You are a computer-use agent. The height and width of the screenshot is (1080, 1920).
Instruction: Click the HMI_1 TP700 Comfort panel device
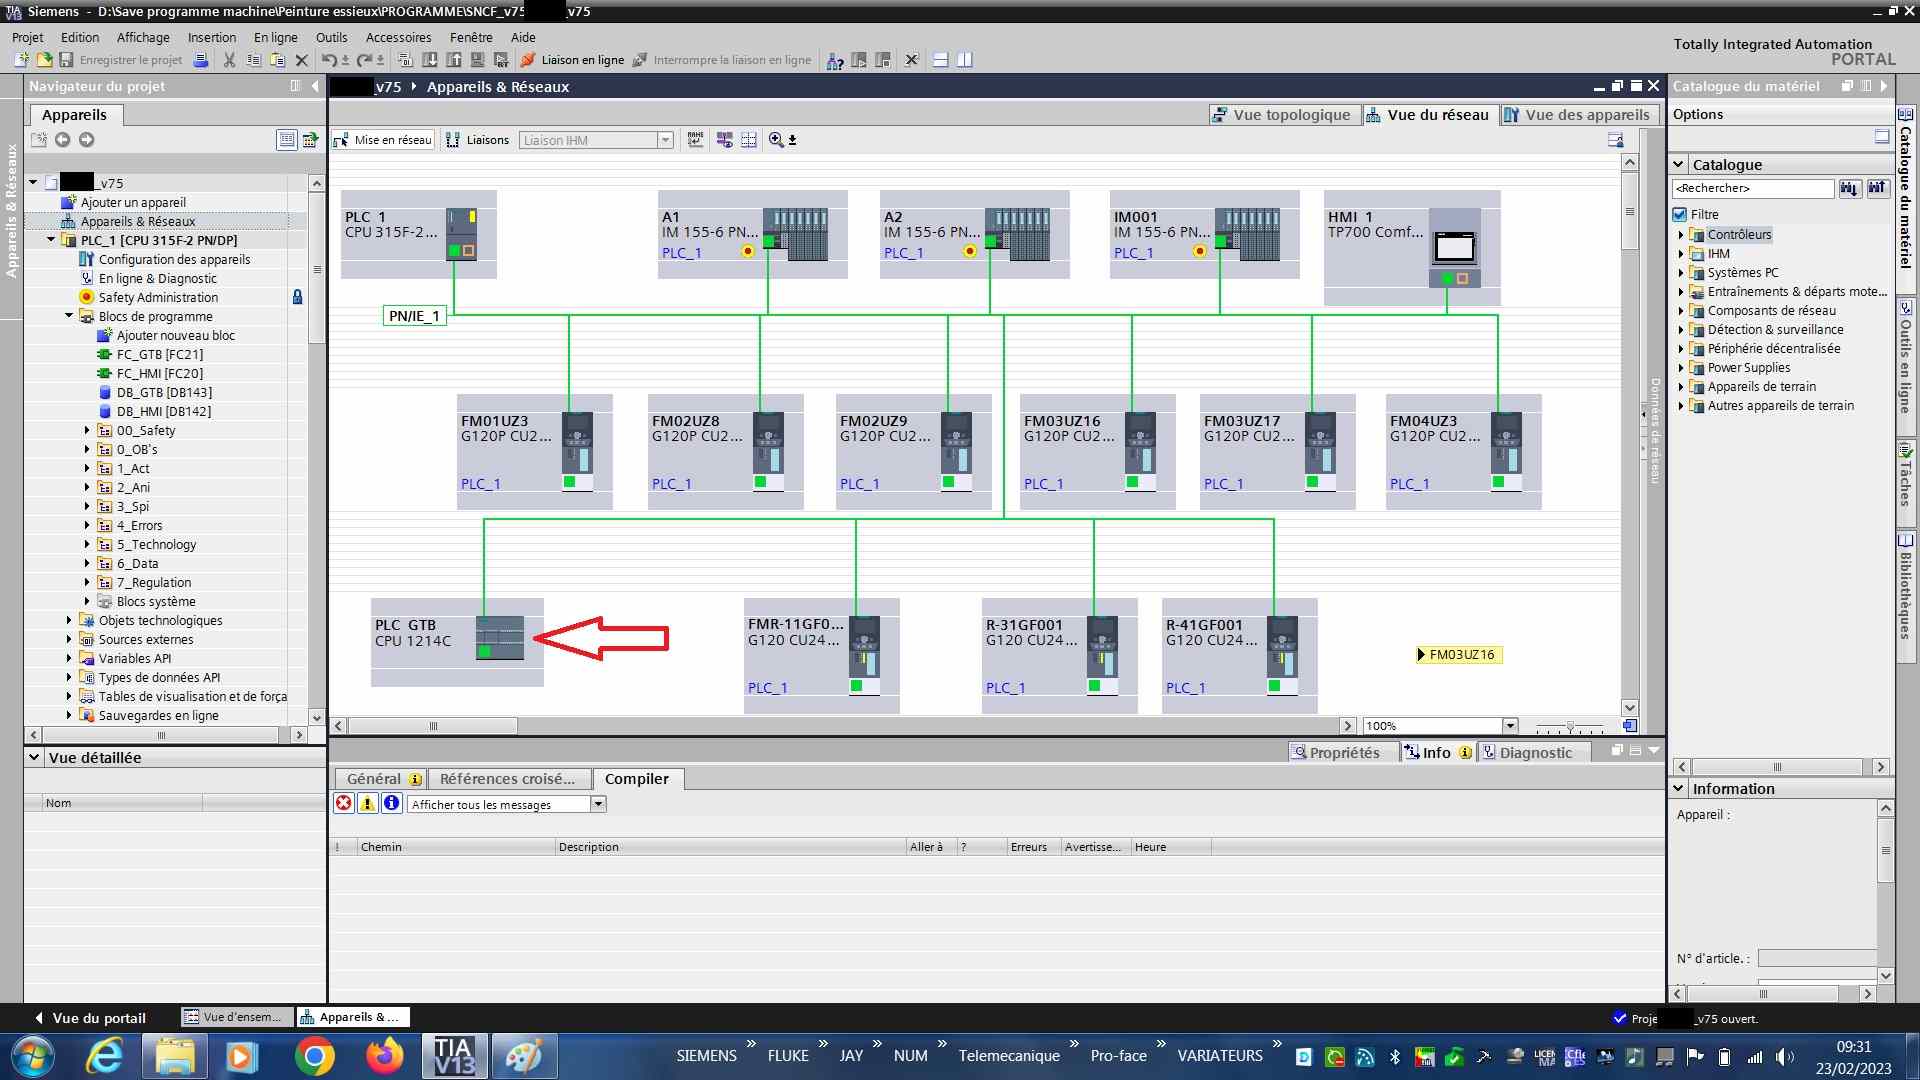tap(1454, 248)
